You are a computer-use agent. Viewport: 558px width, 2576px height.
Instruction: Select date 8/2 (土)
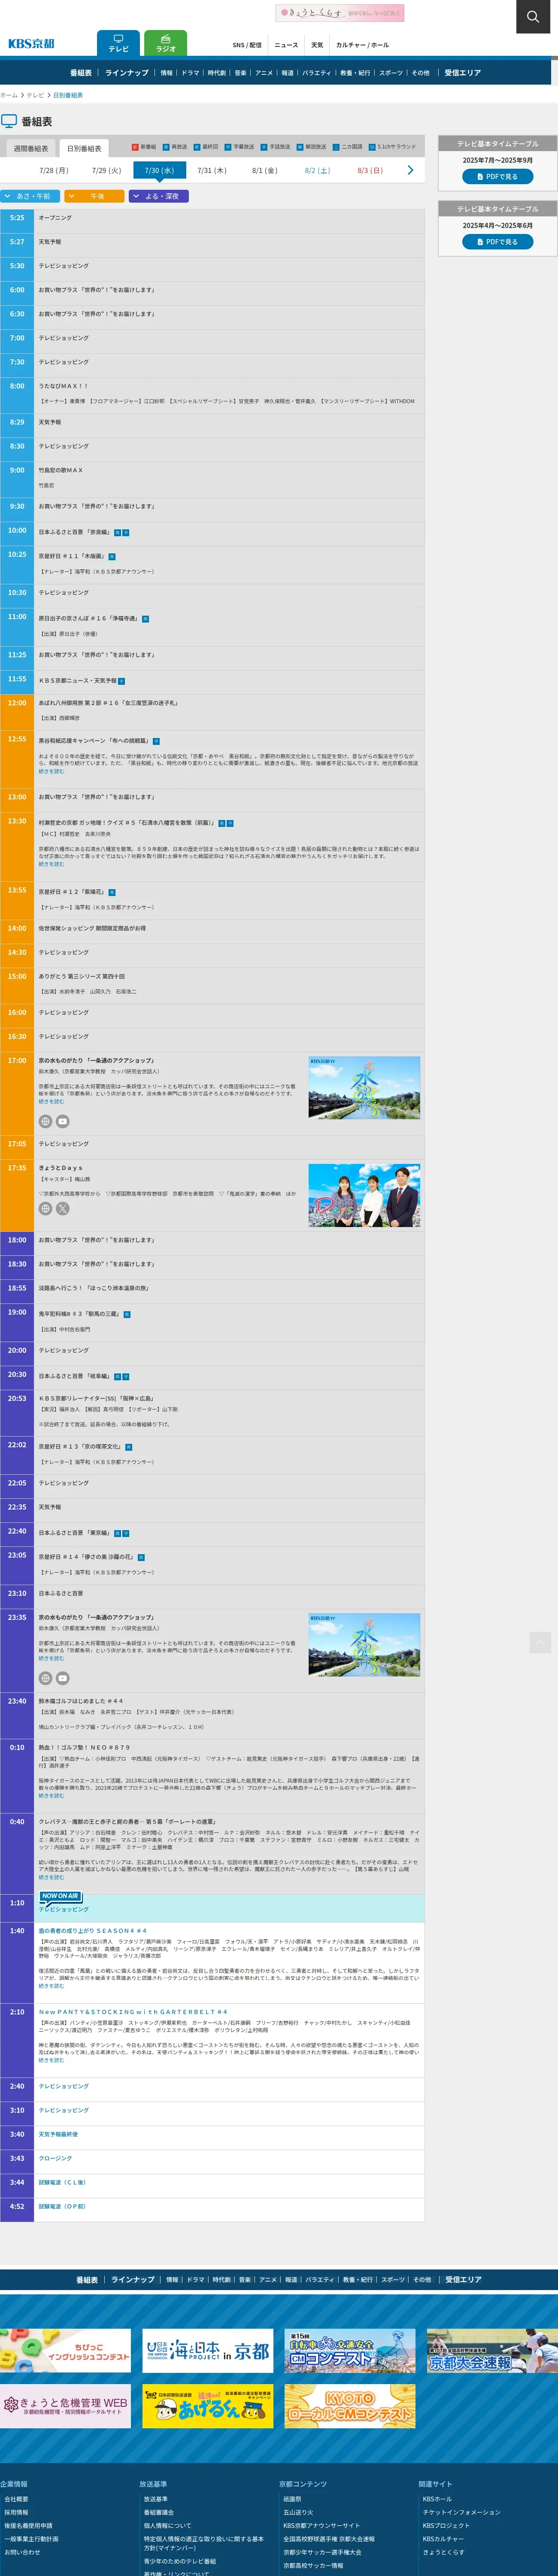click(x=317, y=170)
